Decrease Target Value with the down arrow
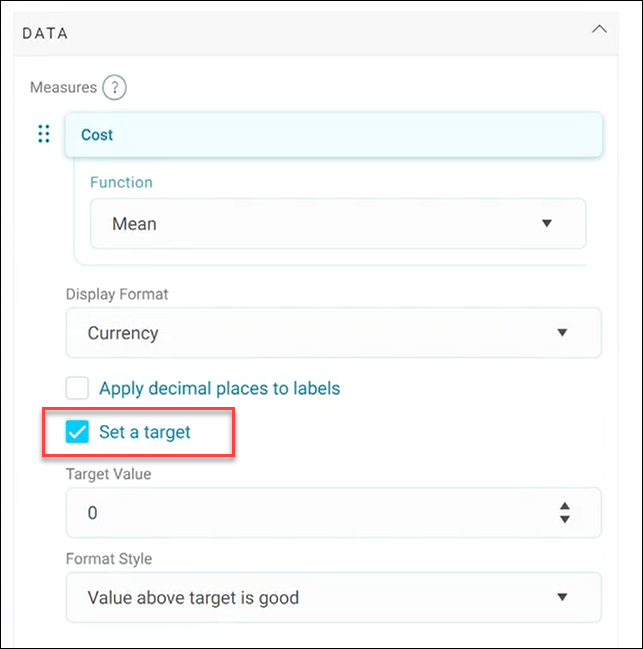 [565, 519]
